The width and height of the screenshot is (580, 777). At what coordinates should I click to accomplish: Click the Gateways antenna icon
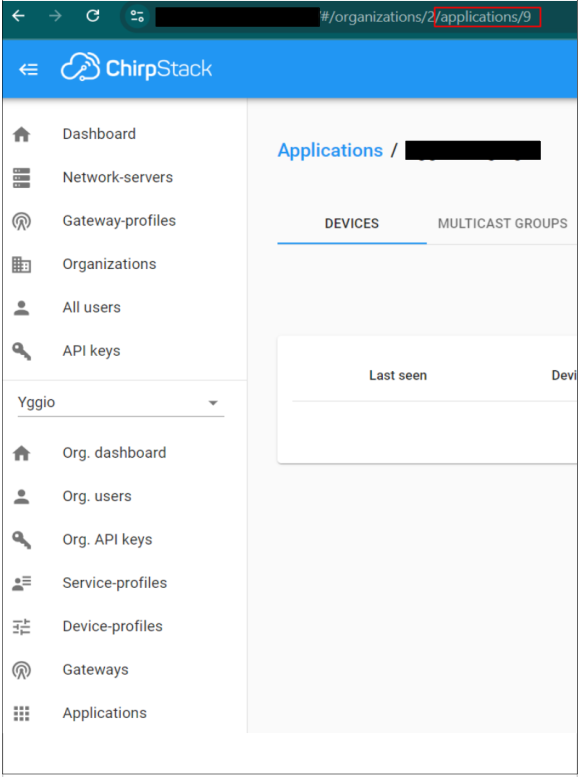click(x=21, y=670)
